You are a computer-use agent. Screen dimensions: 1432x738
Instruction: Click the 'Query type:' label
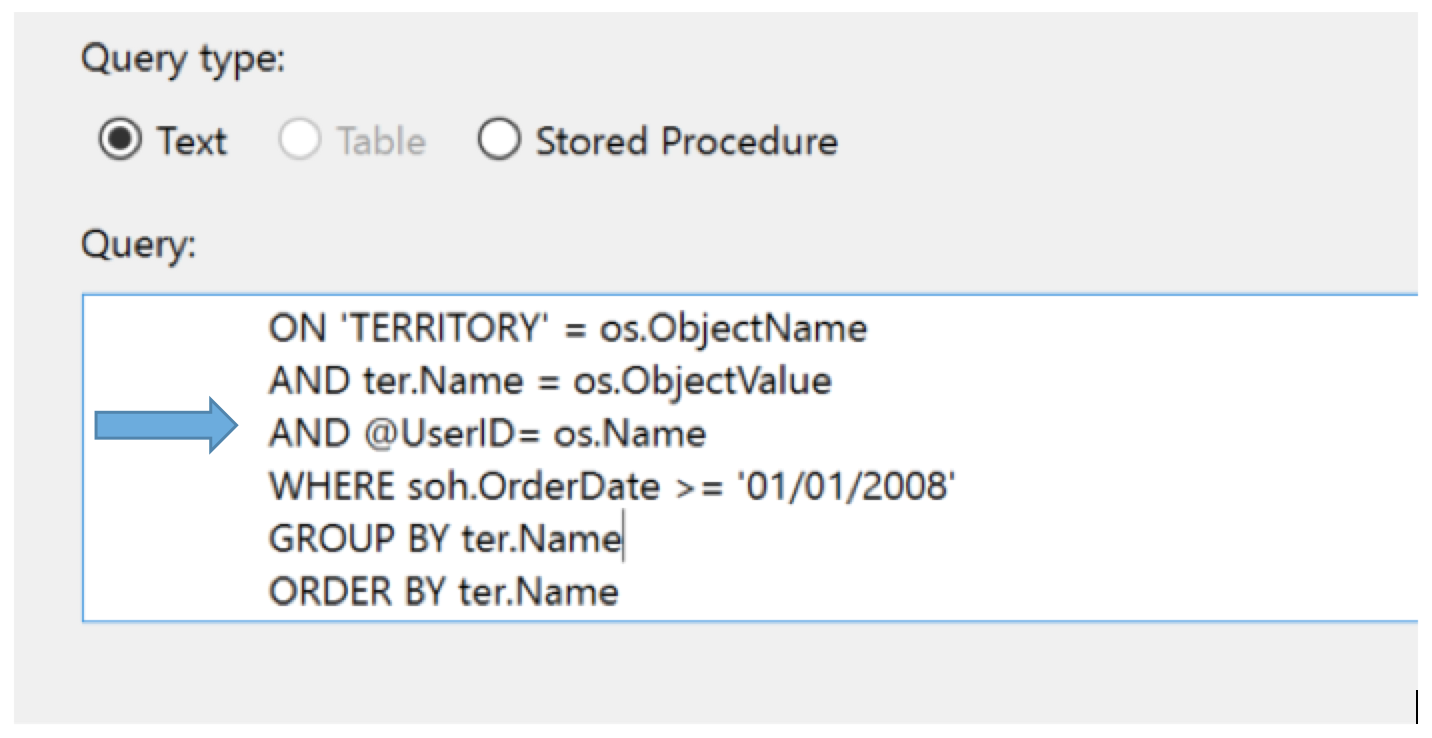pos(183,61)
